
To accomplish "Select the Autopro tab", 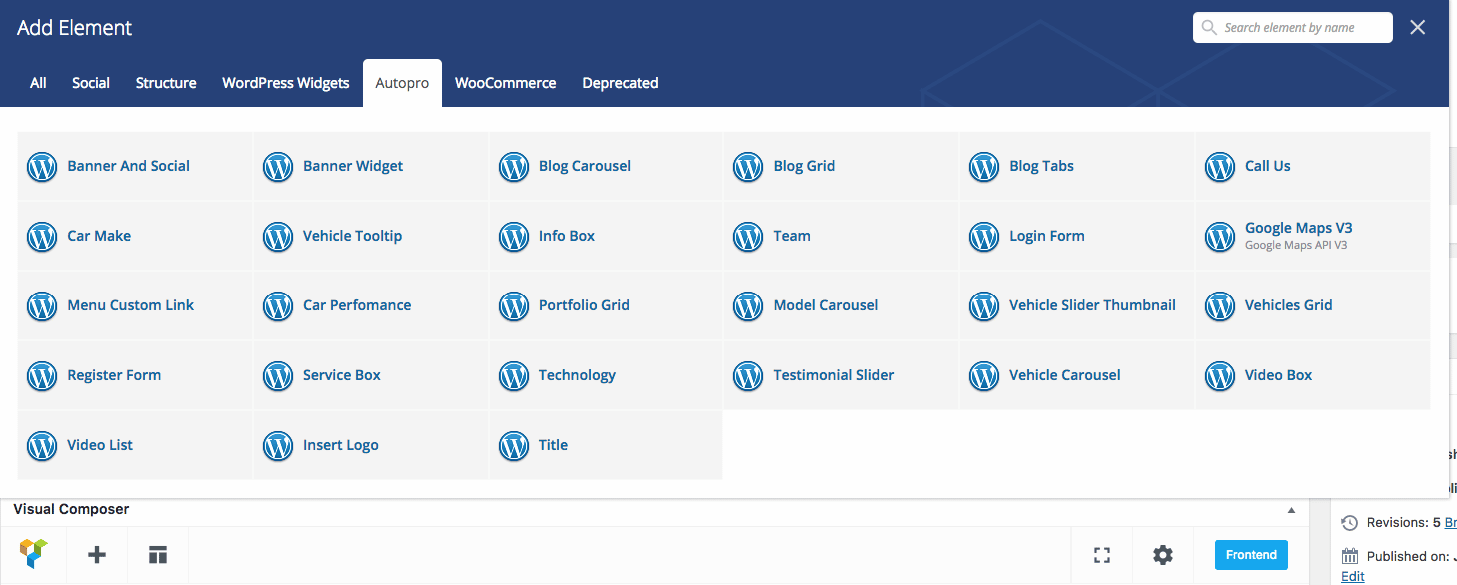I will (x=402, y=83).
